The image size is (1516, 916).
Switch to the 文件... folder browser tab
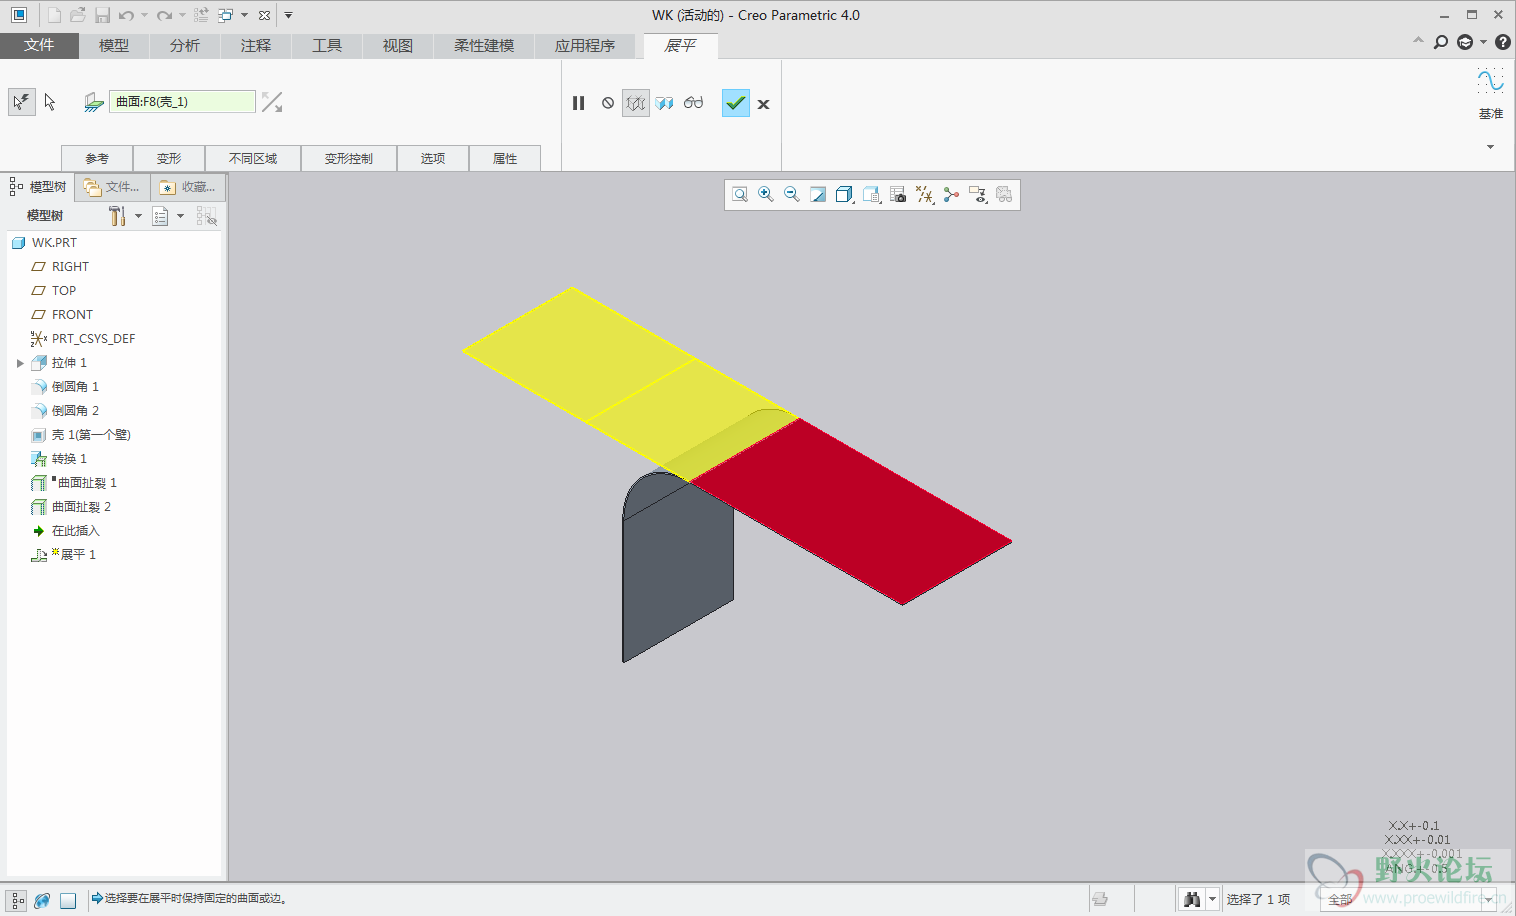113,187
